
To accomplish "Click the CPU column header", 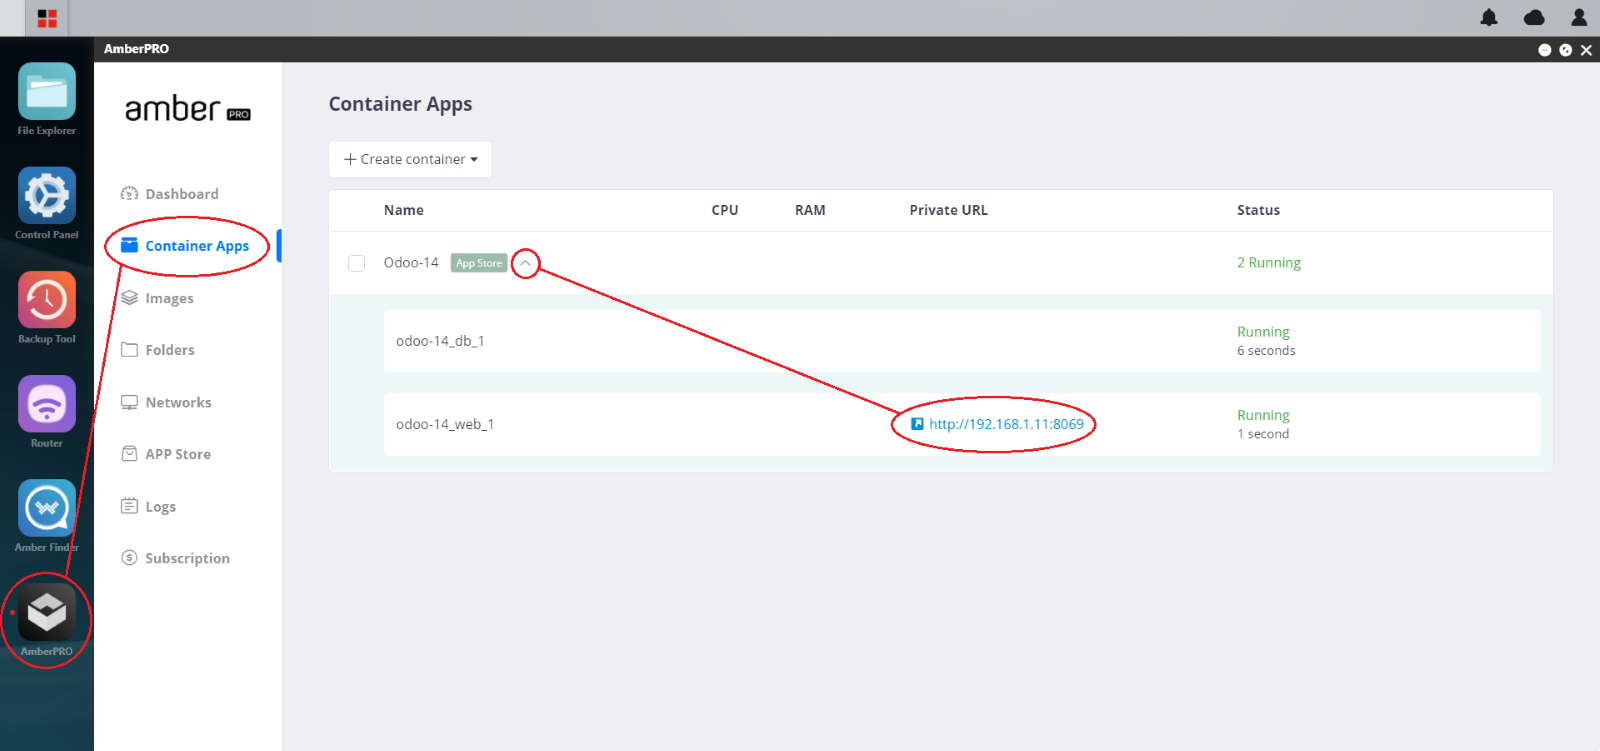I will point(725,210).
